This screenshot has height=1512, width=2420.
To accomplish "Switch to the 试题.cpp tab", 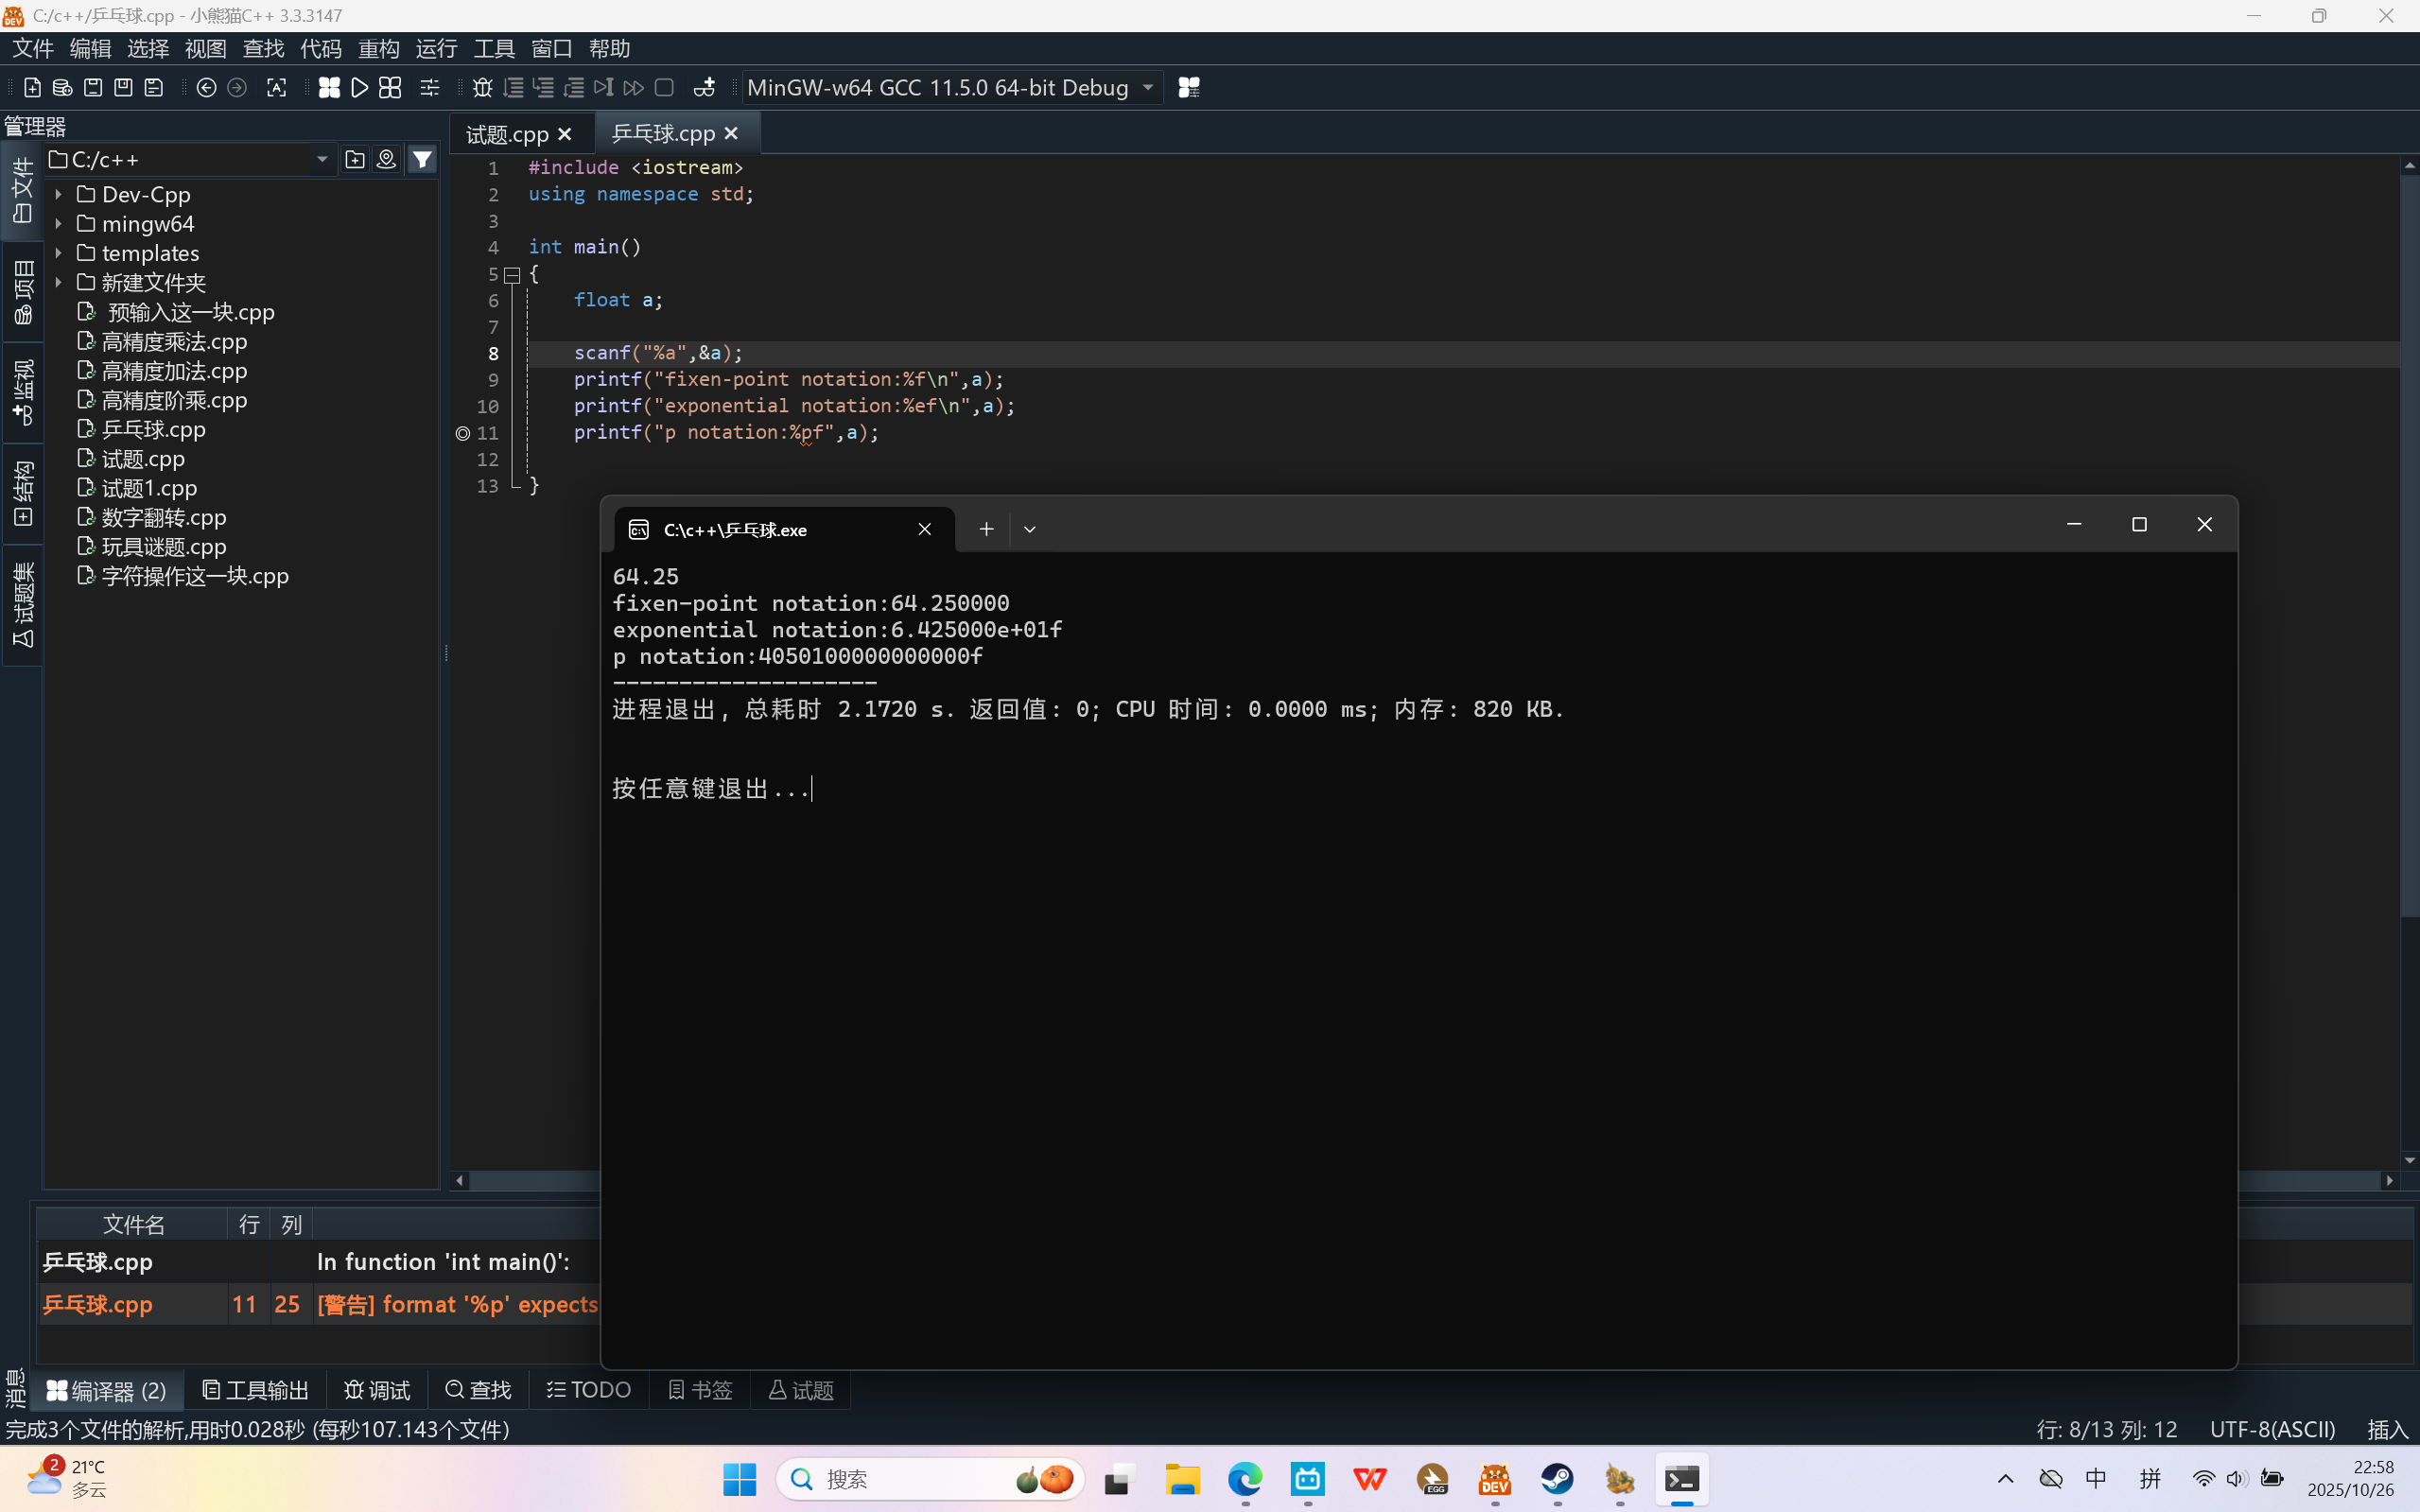I will click(x=507, y=134).
